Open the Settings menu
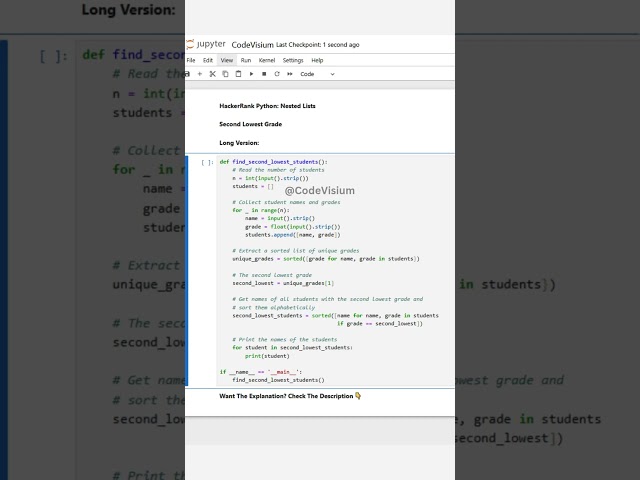 tap(293, 60)
